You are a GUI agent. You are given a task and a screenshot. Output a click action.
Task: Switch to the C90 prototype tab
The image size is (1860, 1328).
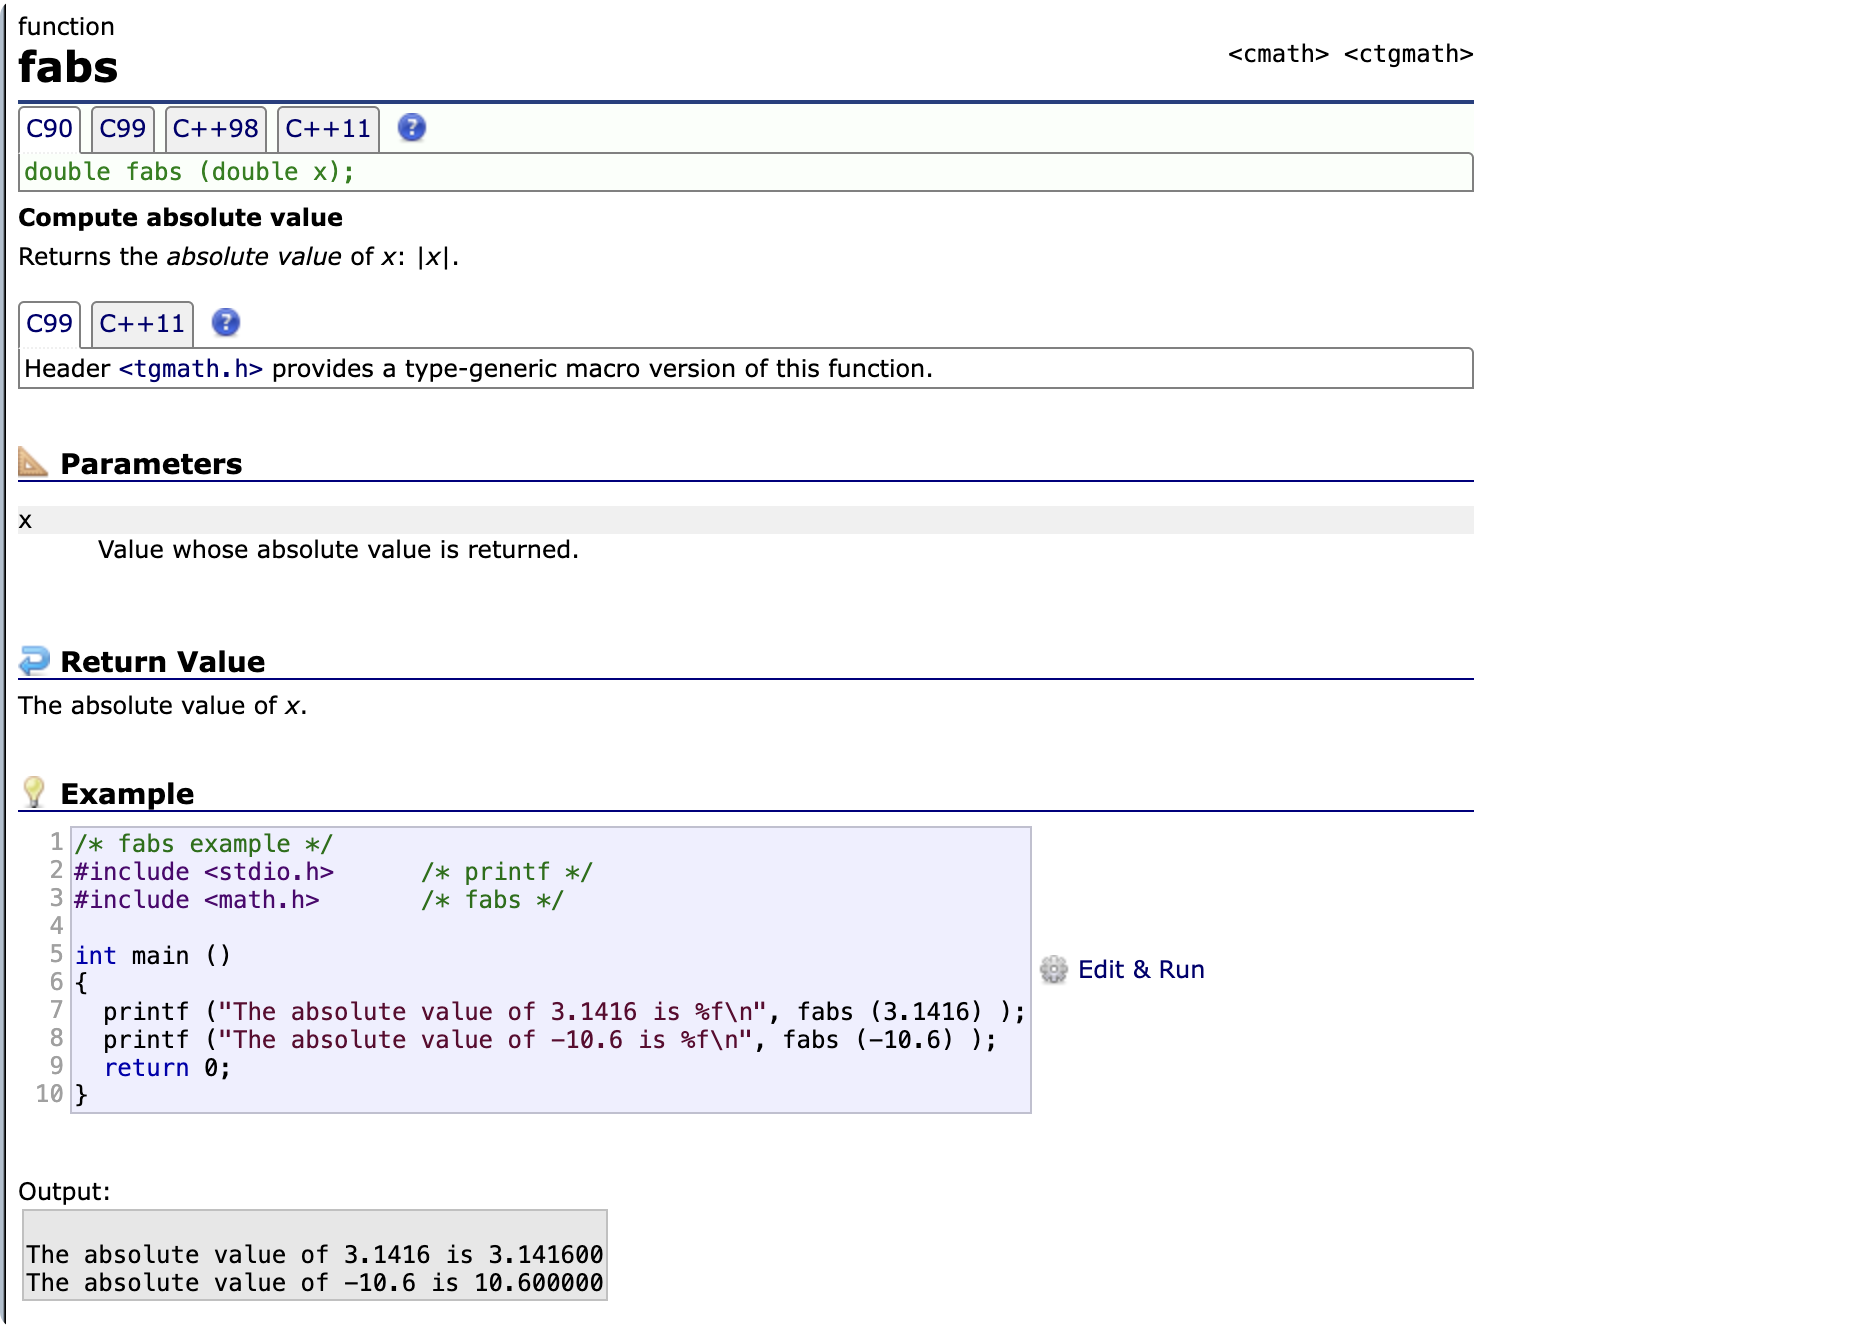[49, 129]
